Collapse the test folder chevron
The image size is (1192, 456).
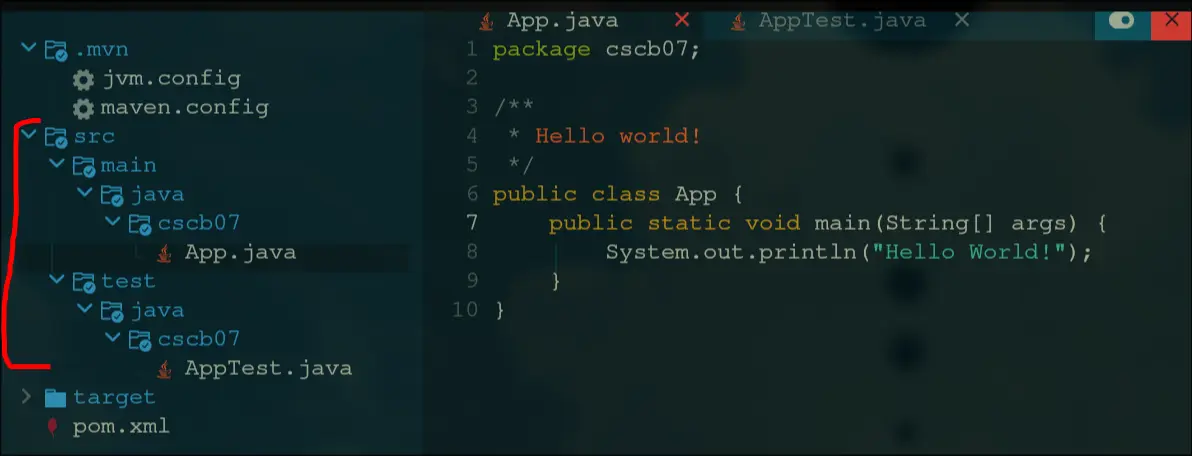pyautogui.click(x=56, y=281)
